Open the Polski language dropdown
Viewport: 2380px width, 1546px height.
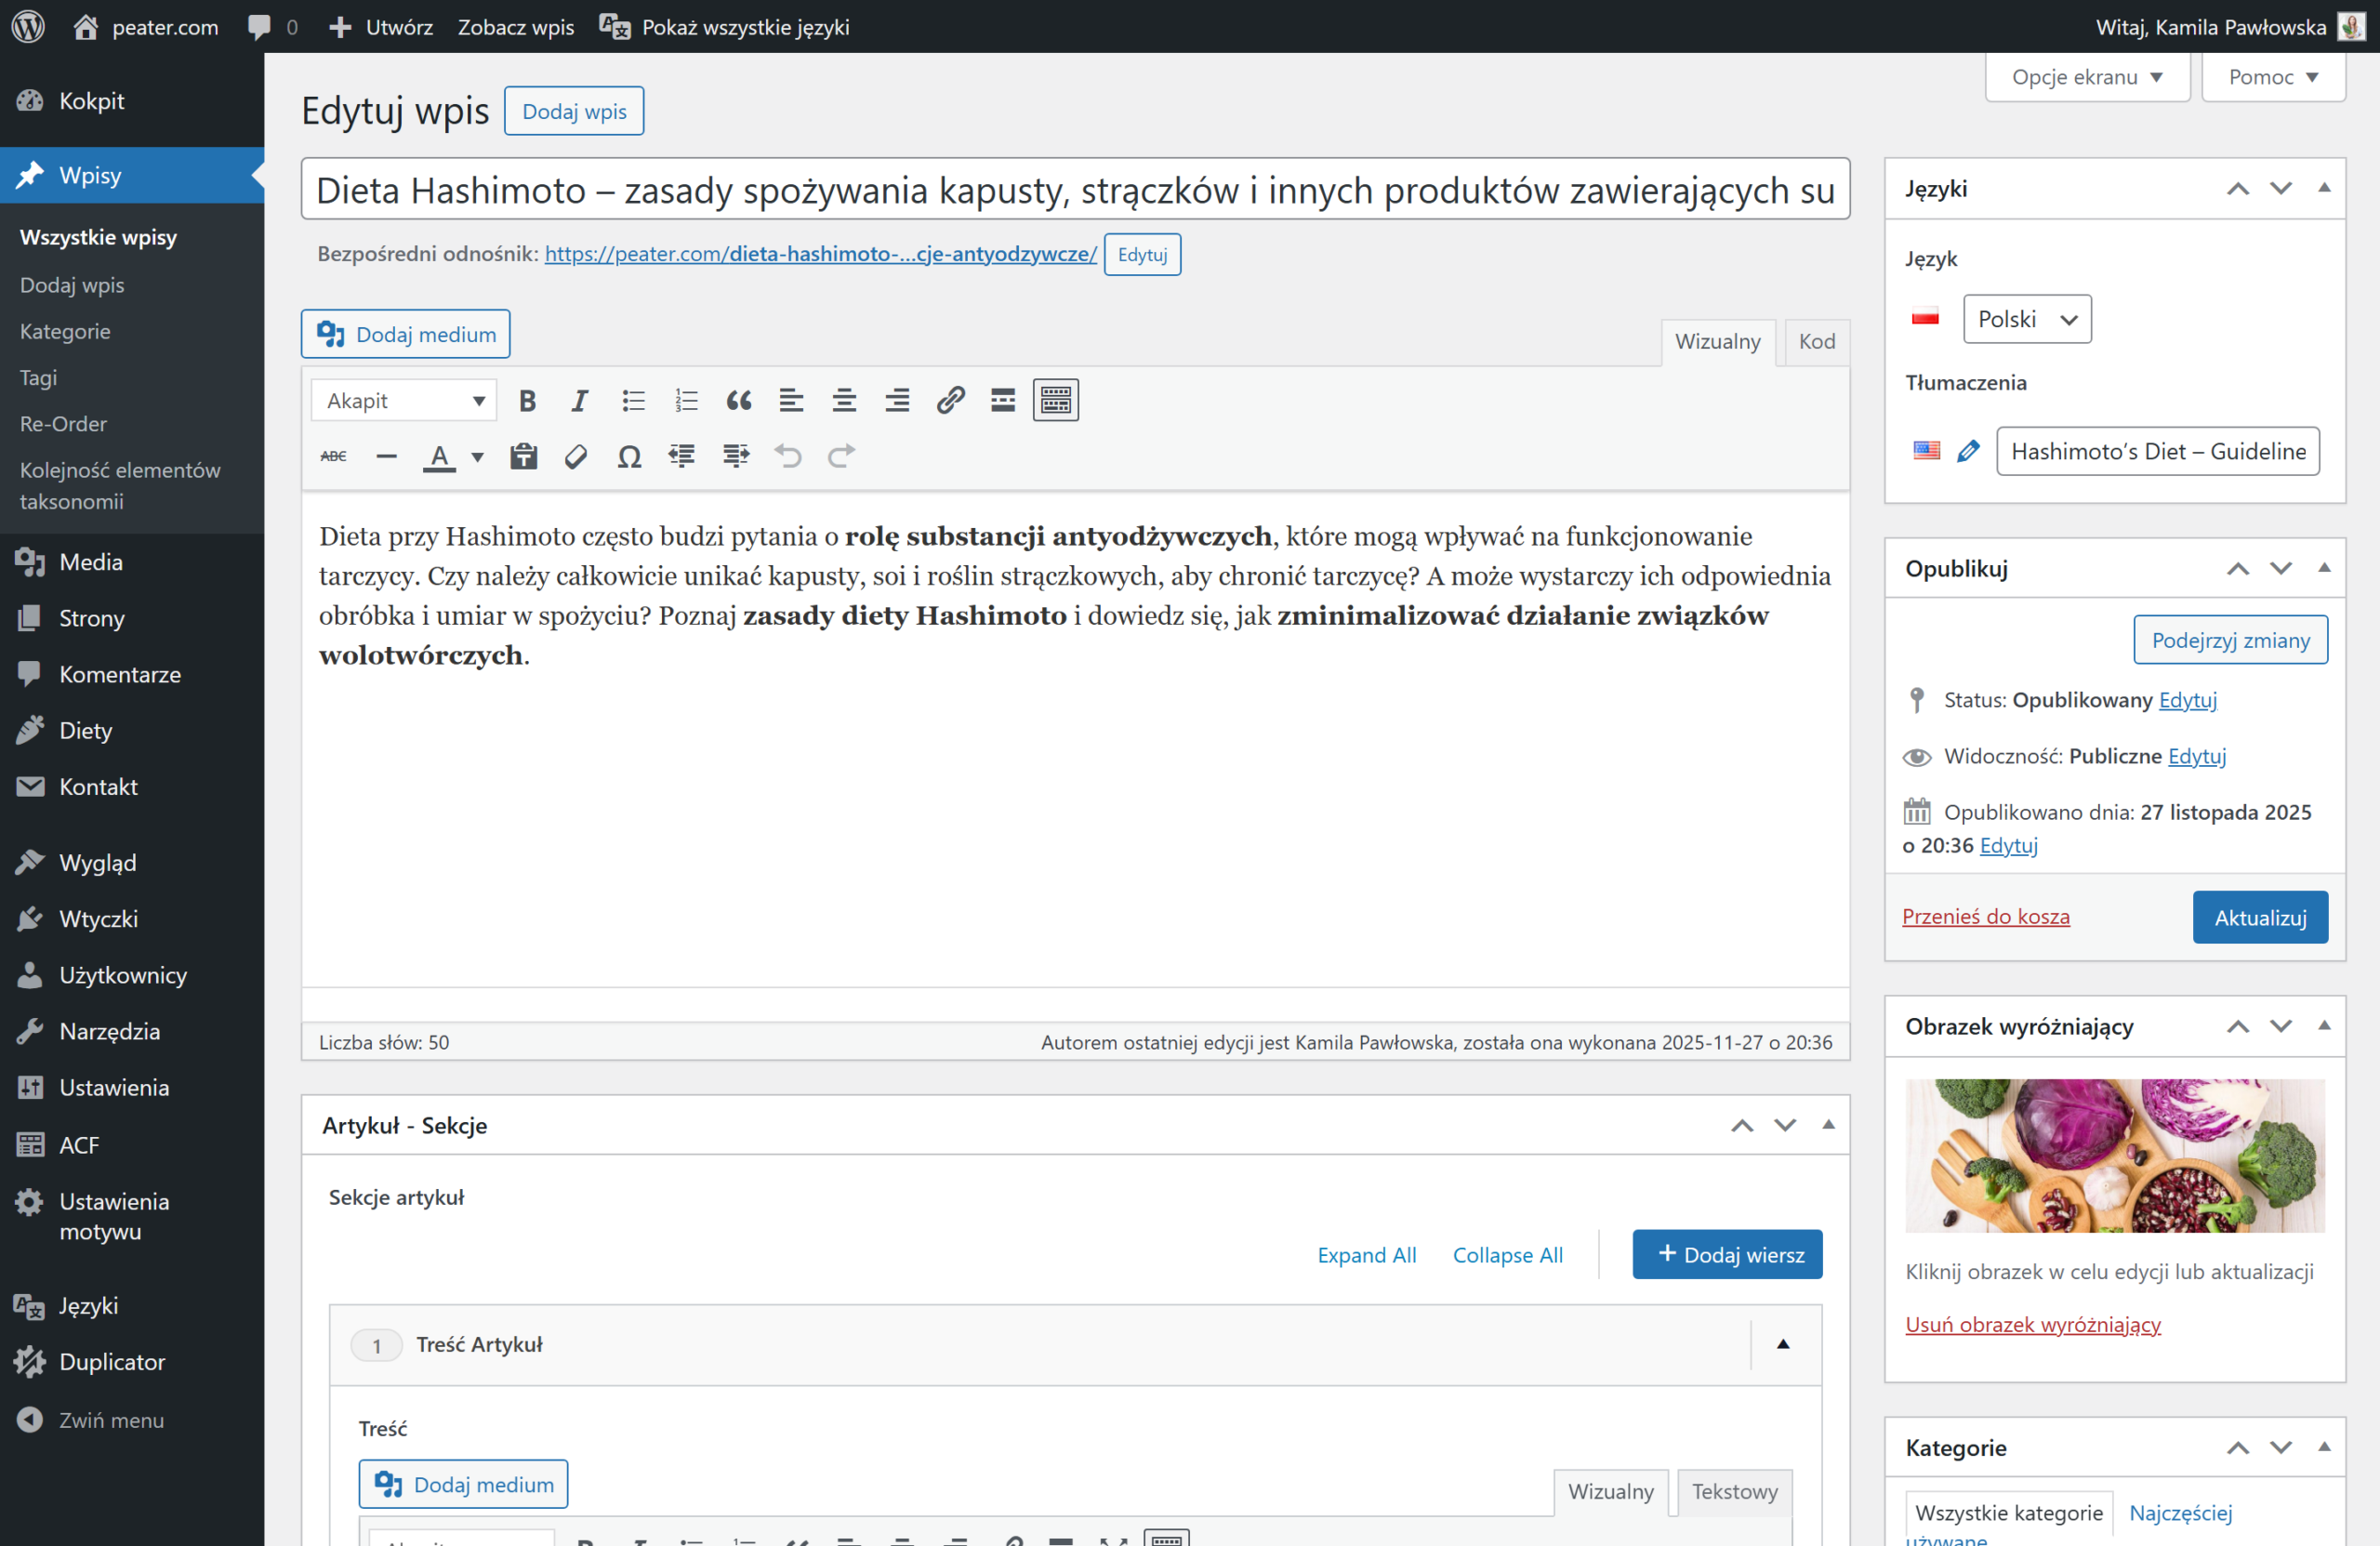click(x=2026, y=319)
